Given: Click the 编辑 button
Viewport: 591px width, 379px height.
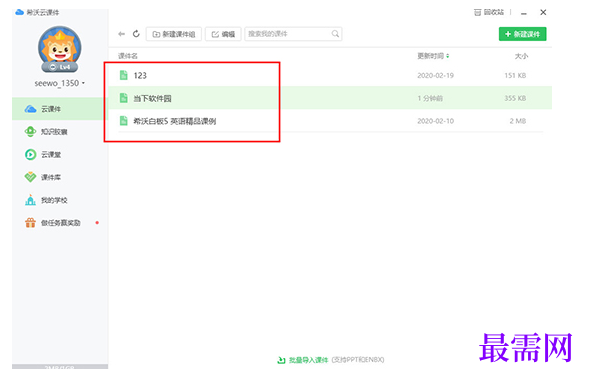Looking at the screenshot, I should 223,34.
